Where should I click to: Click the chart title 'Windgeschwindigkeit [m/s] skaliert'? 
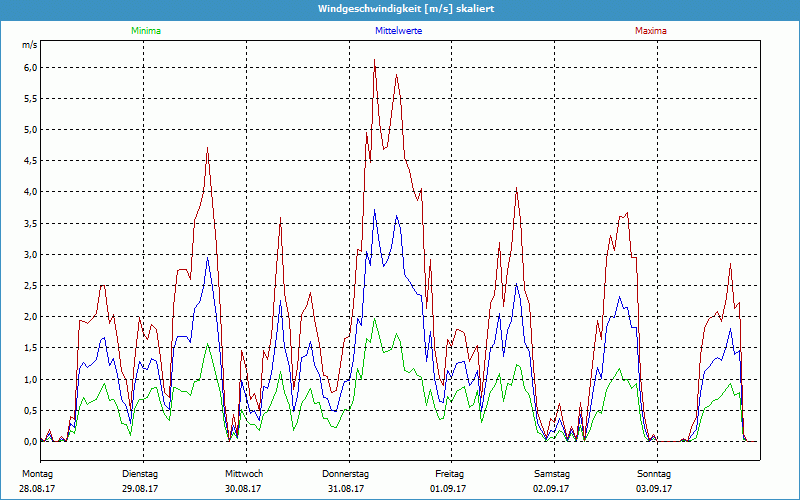click(406, 9)
